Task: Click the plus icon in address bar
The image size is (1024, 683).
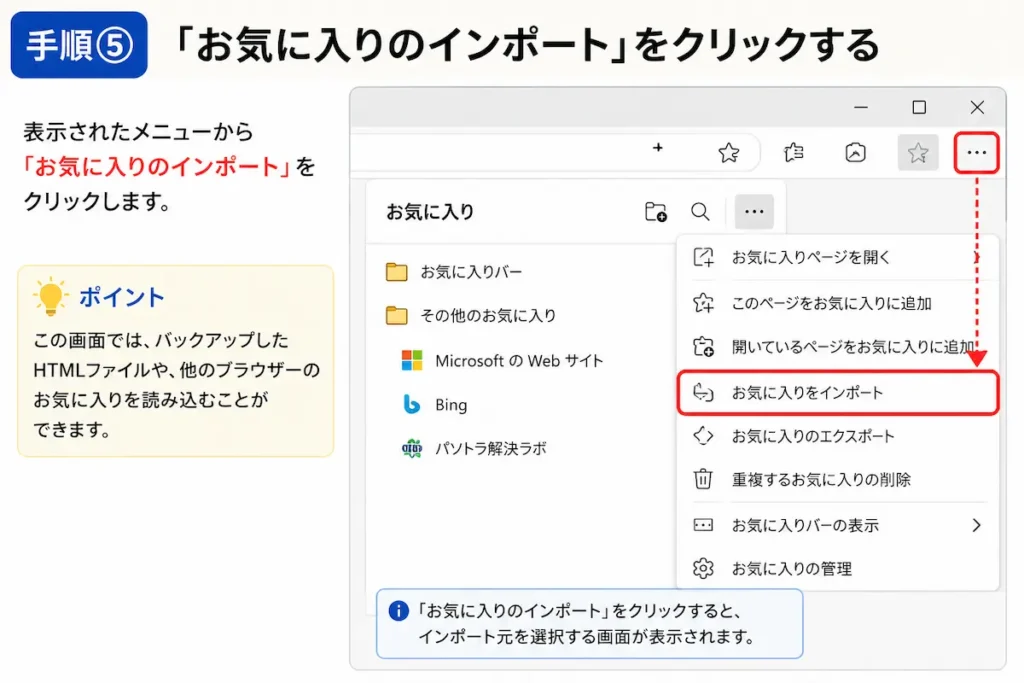Action: (658, 148)
